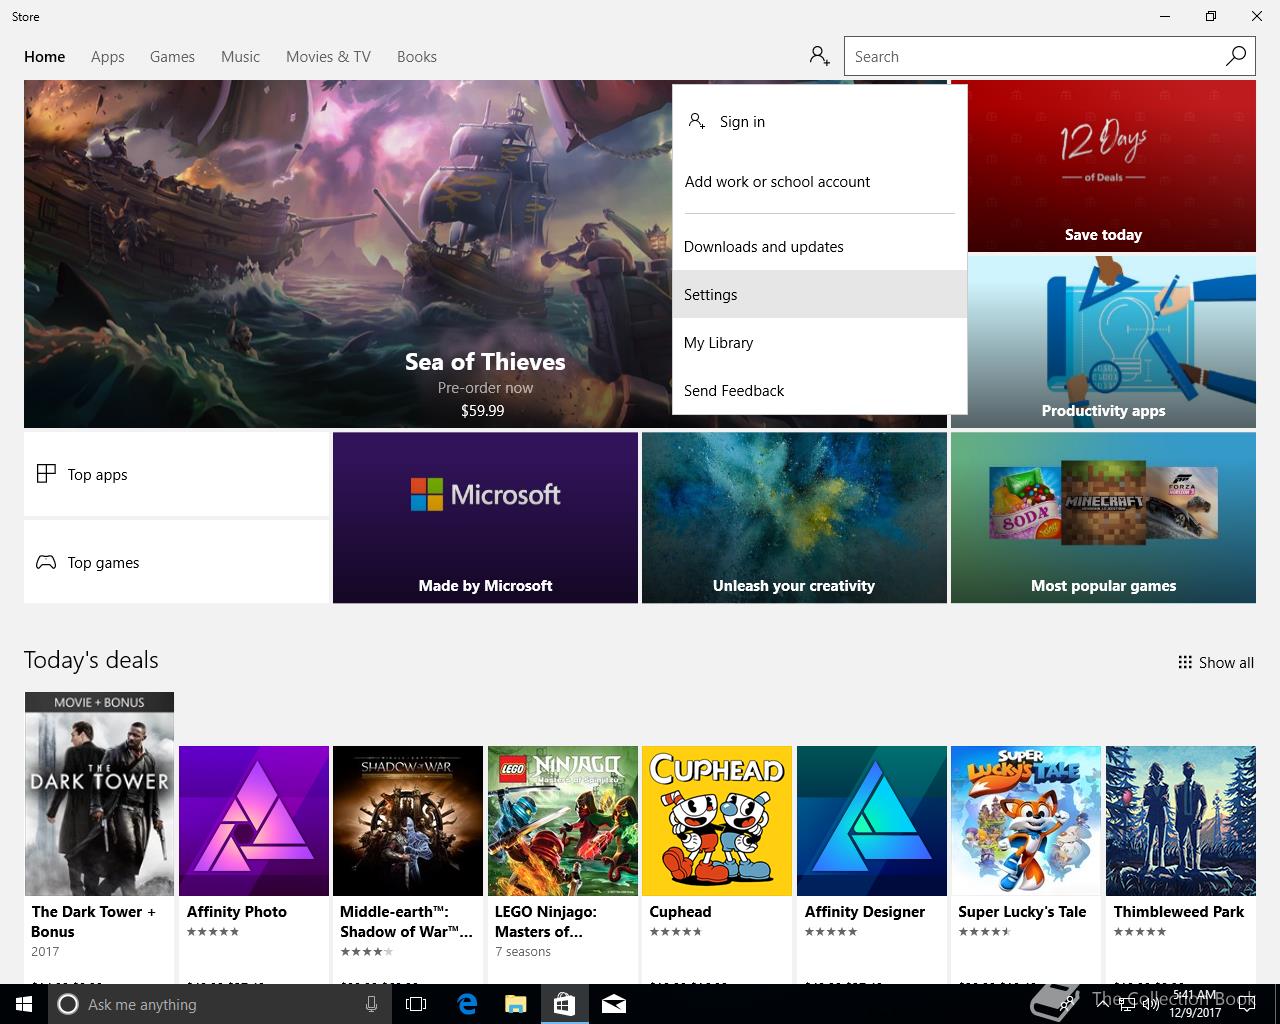Viewport: 1280px width, 1024px height.
Task: Switch to the Home tab
Action: (x=45, y=56)
